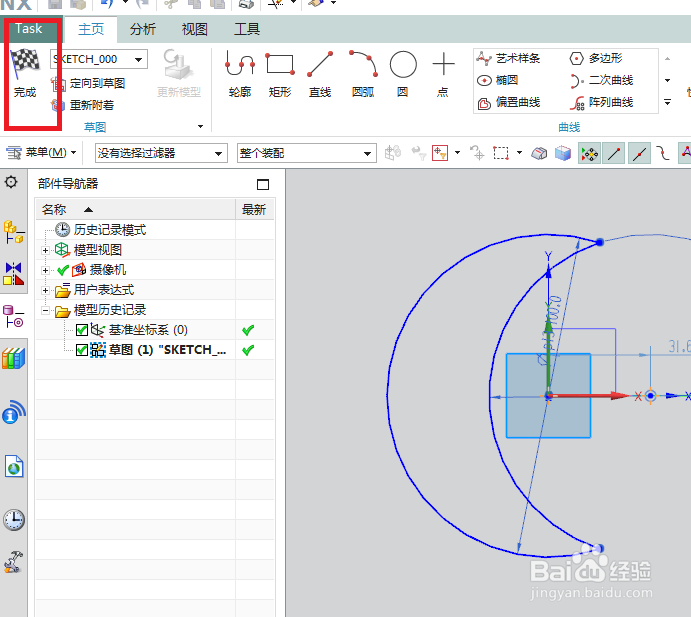Select the Arc (圆弧) tool

point(363,74)
